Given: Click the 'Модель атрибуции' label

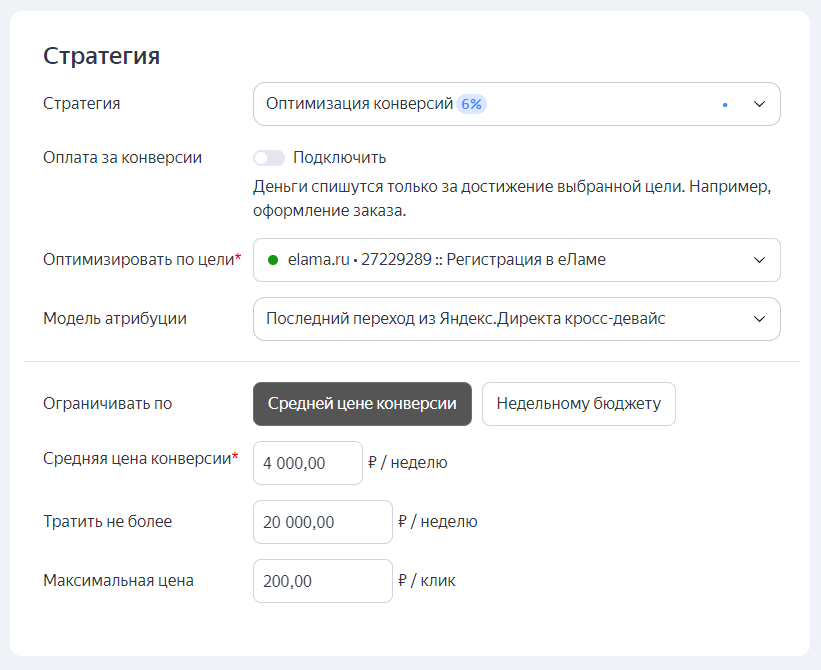Looking at the screenshot, I should [x=115, y=319].
